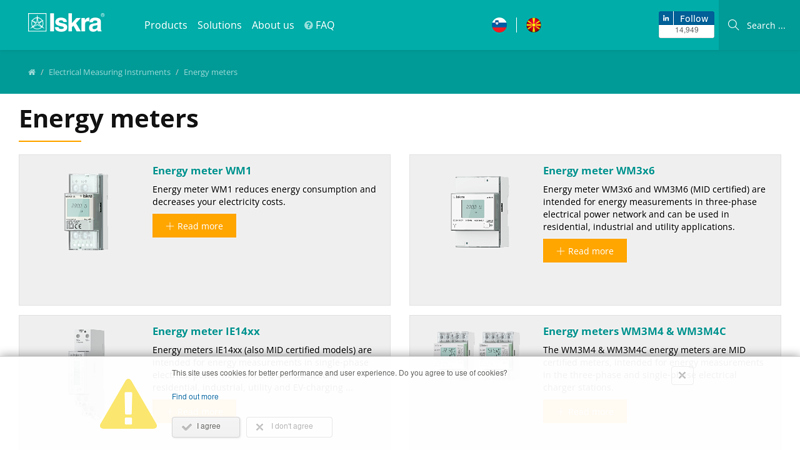Open Energy meter IE14xx title link
The width and height of the screenshot is (800, 450).
(x=206, y=331)
